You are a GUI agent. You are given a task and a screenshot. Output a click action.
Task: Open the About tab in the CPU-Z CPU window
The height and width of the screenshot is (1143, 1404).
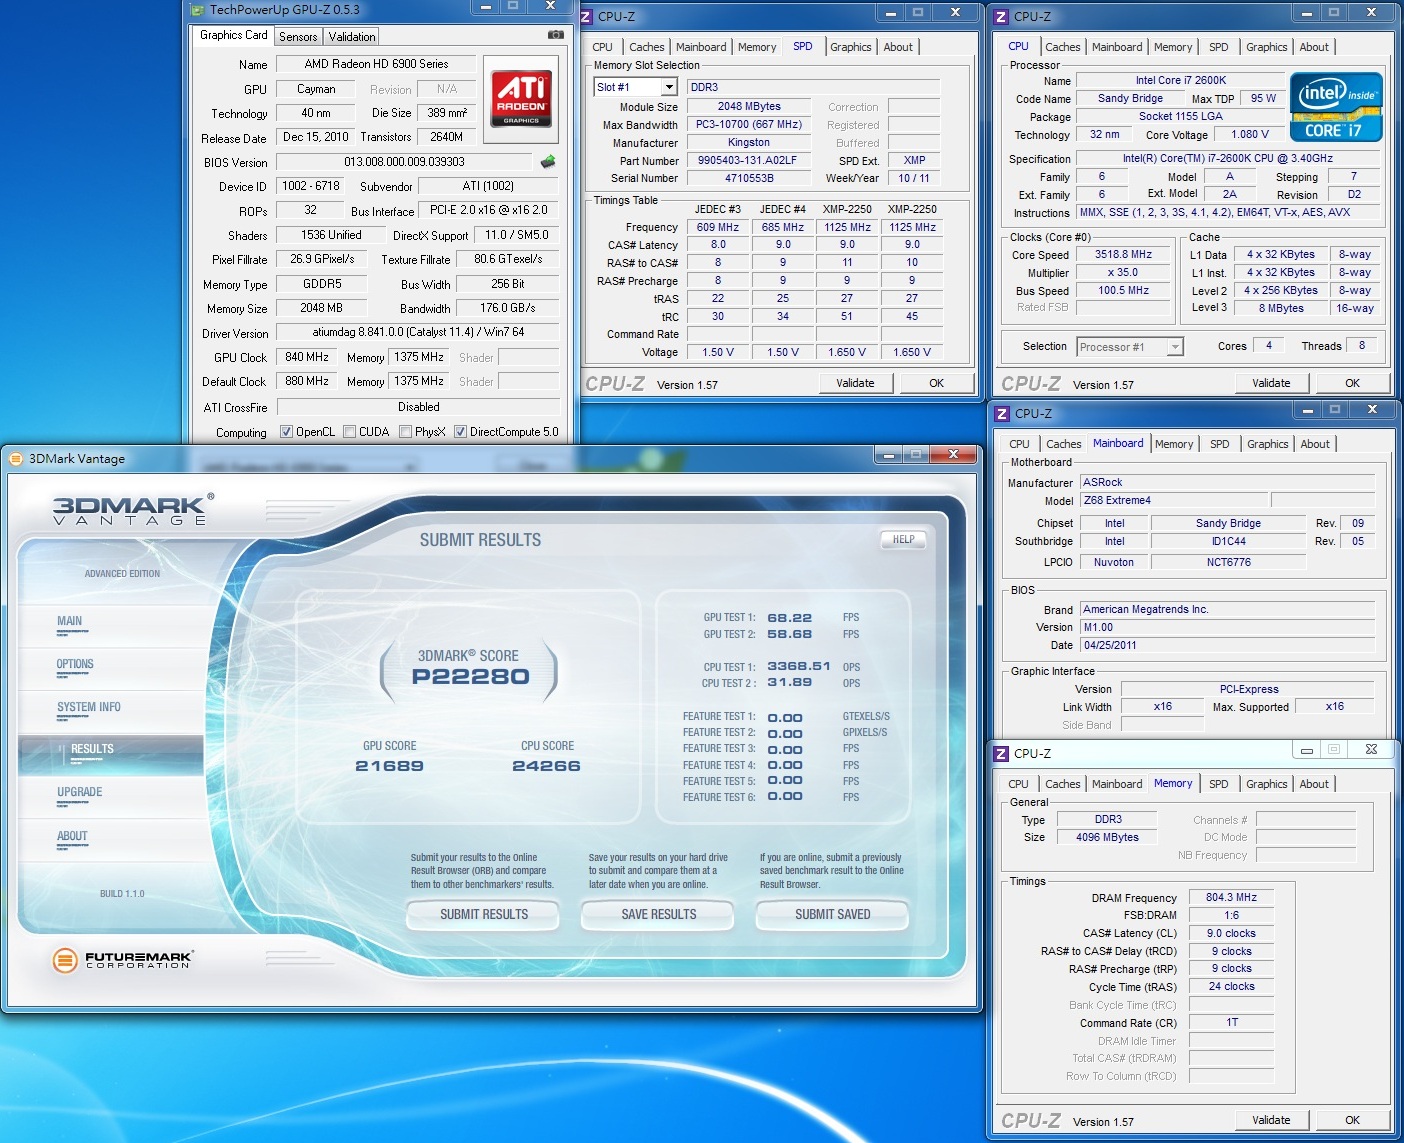point(1314,47)
